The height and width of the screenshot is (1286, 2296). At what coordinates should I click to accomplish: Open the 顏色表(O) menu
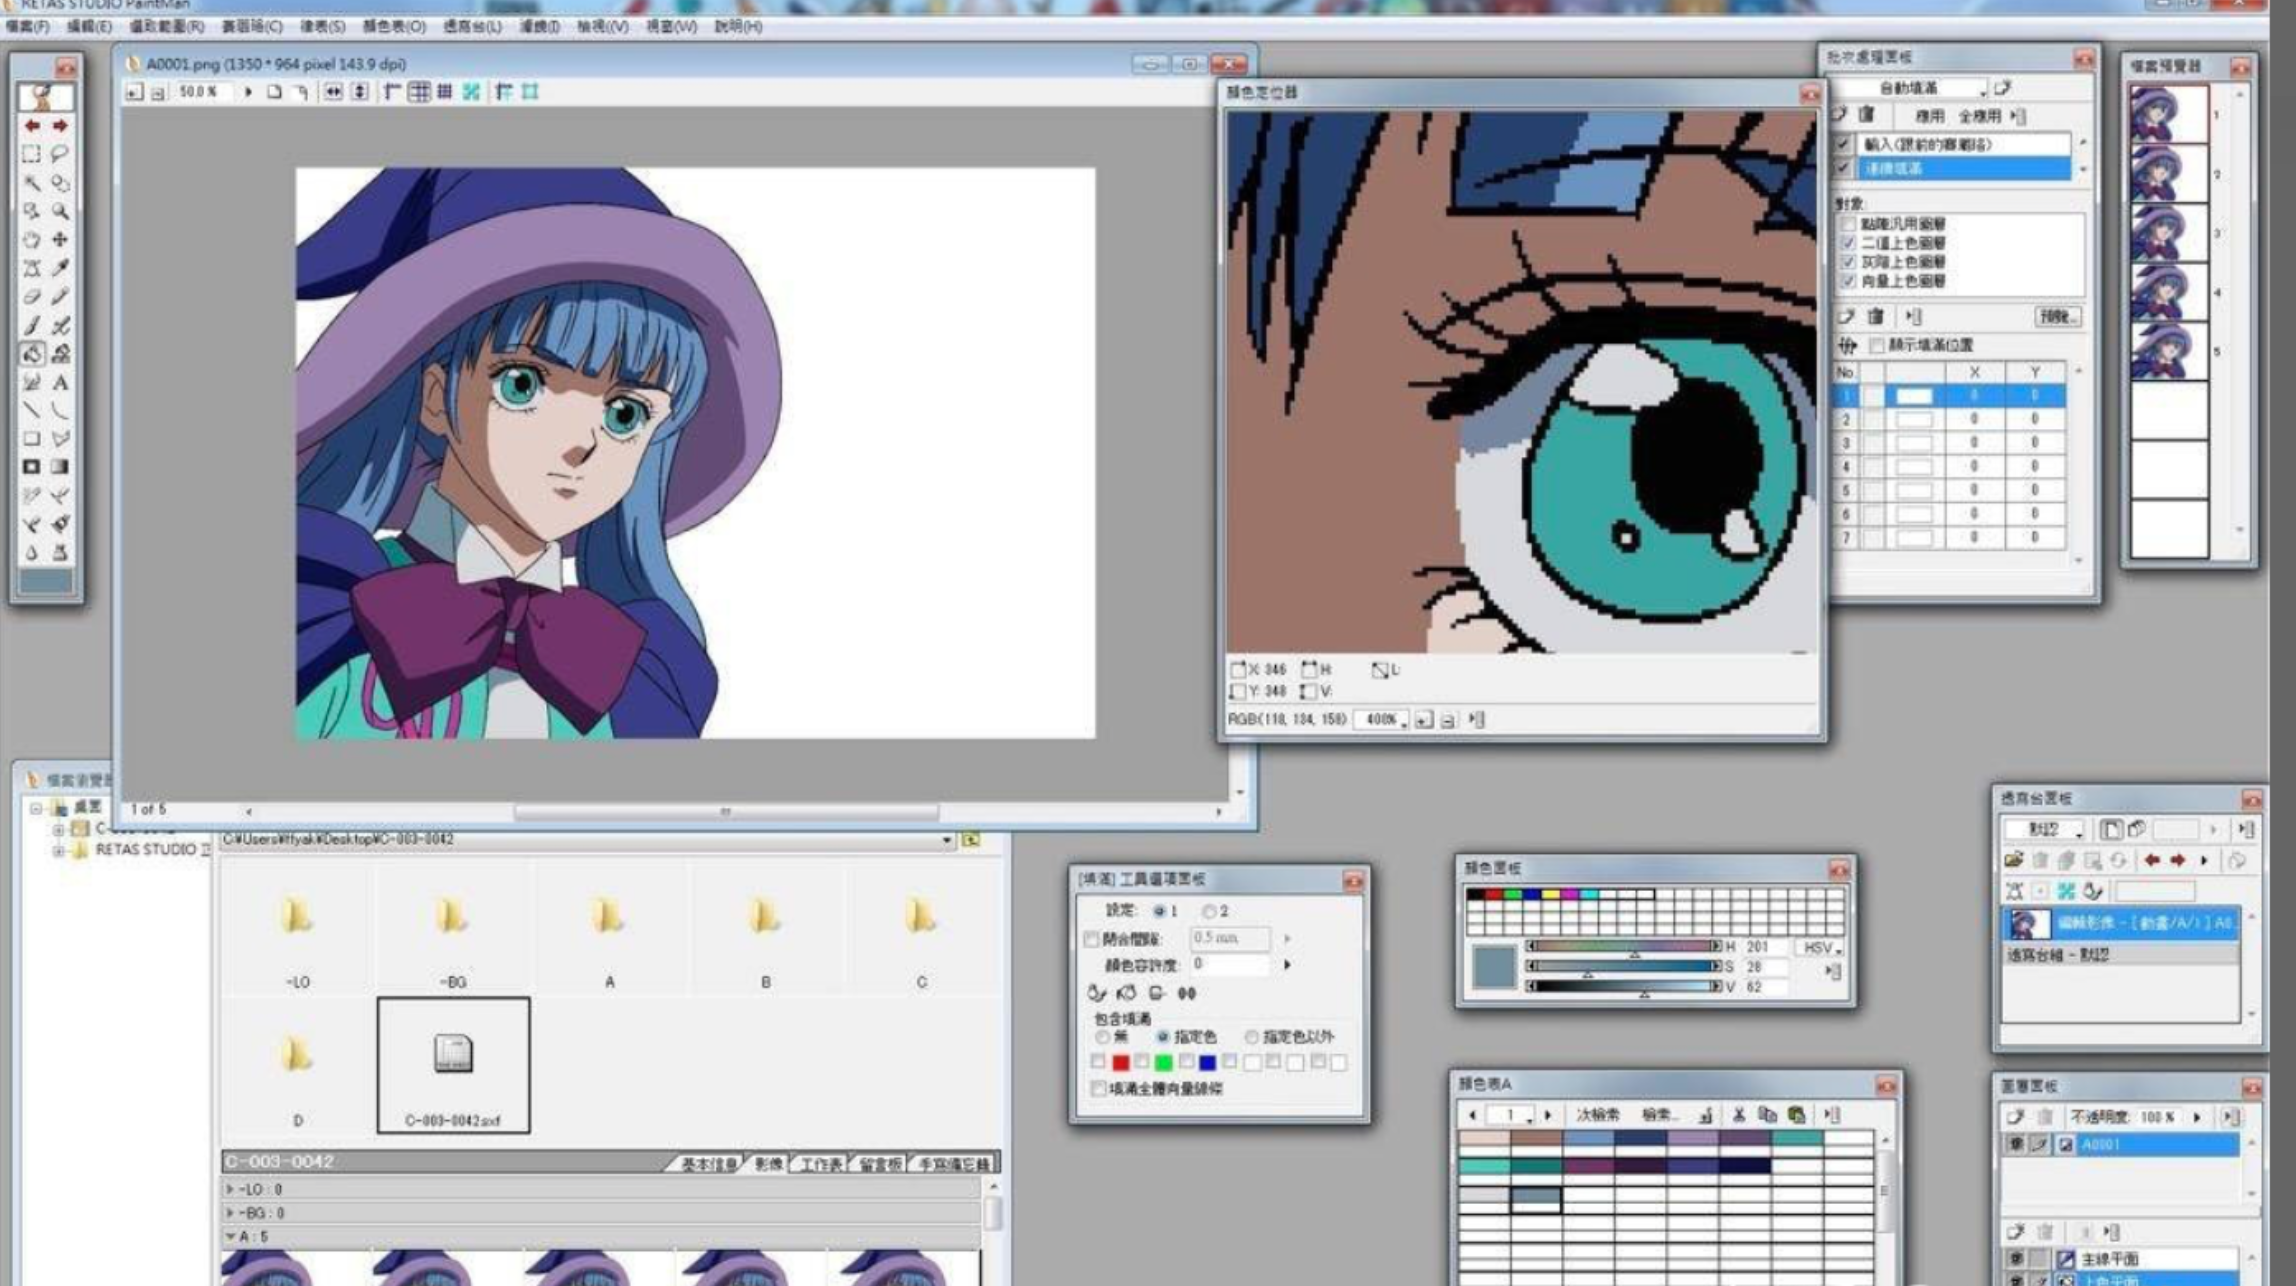393,27
